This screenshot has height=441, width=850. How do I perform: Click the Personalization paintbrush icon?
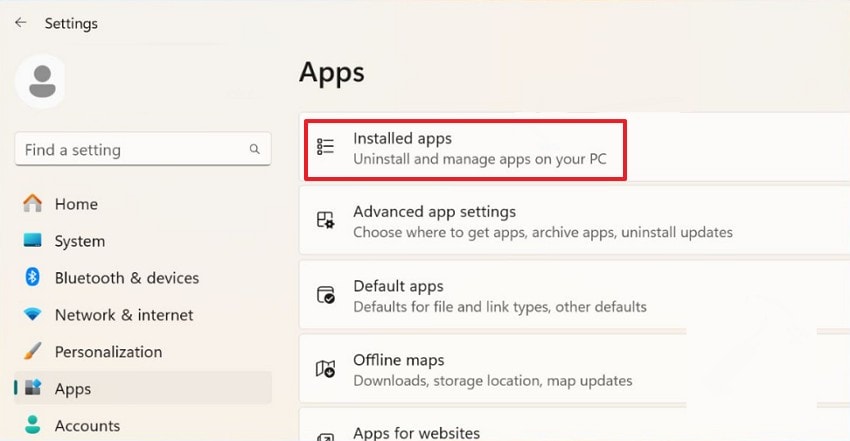(33, 351)
